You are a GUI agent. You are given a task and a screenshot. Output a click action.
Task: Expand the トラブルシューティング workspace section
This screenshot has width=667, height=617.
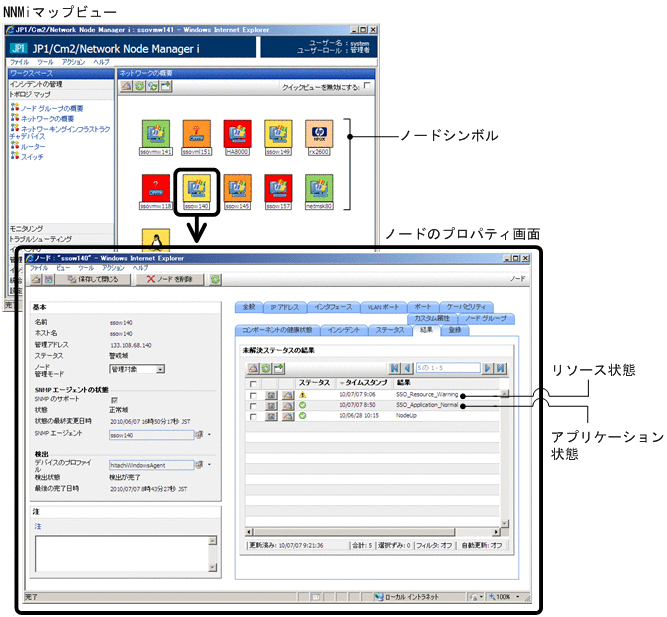(x=61, y=239)
